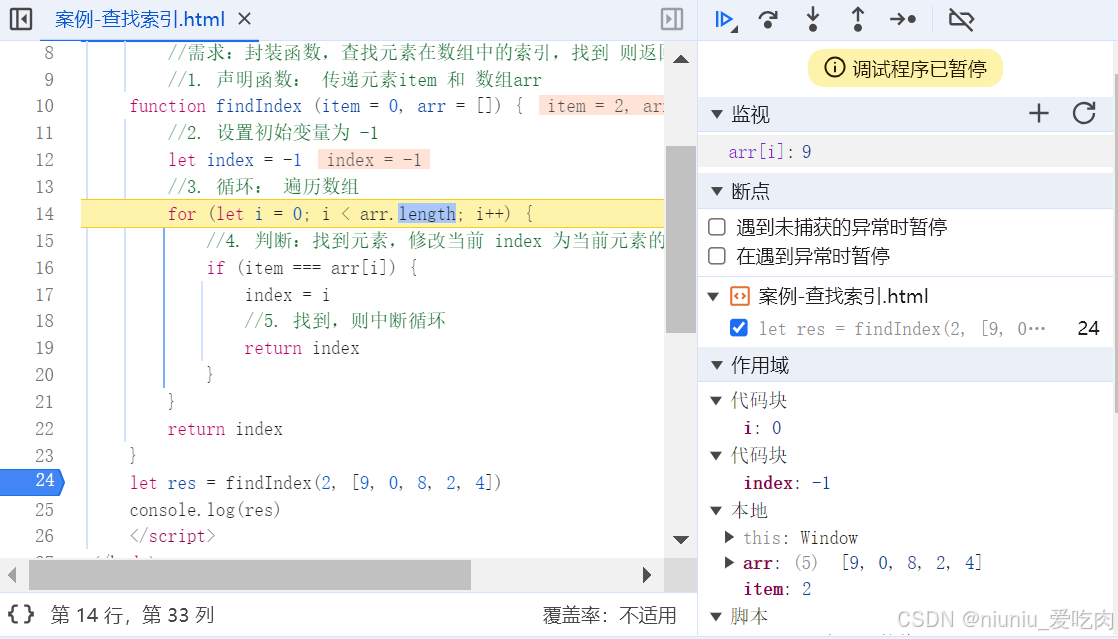The image size is (1118, 639).
Task: Step into next function call
Action: [x=813, y=19]
